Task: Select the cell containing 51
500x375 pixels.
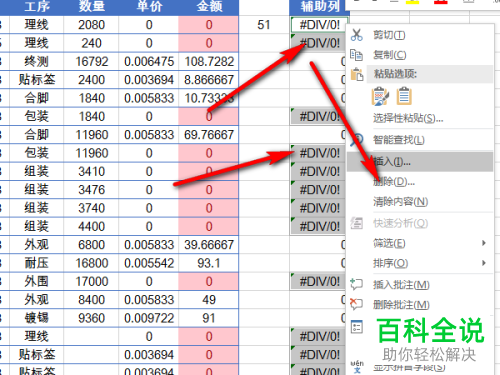Action: tap(264, 25)
